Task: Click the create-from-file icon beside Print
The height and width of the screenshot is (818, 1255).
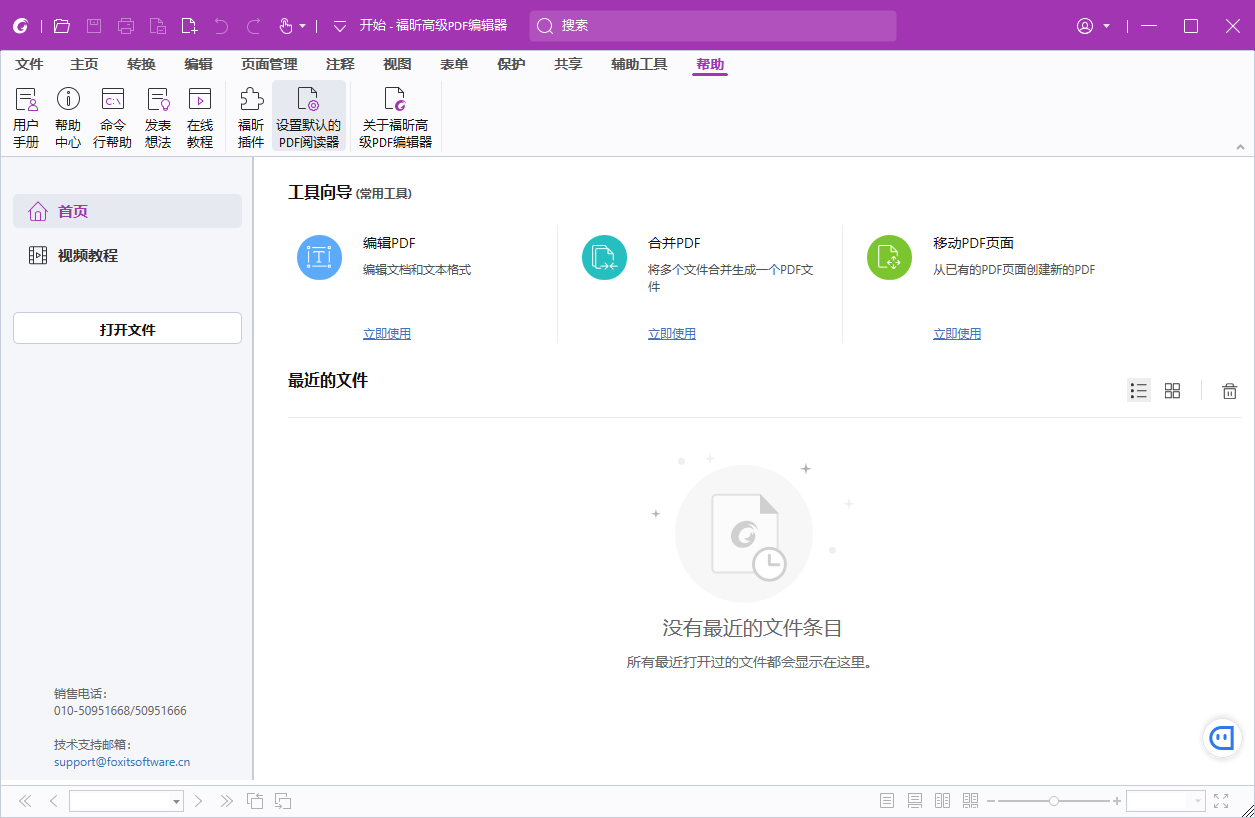Action: (158, 26)
